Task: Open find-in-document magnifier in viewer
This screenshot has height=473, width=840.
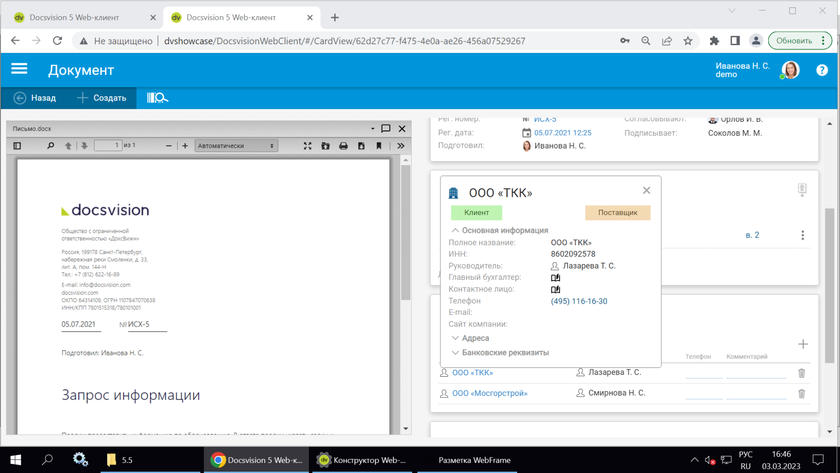Action: click(51, 146)
